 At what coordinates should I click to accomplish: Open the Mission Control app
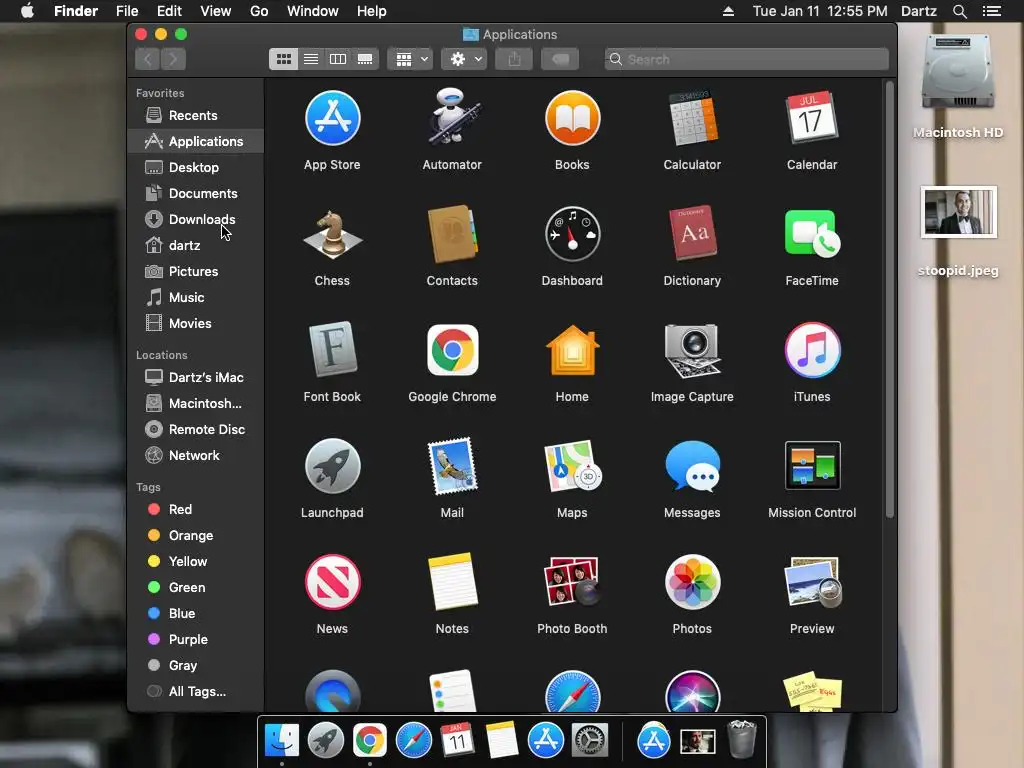pos(812,466)
